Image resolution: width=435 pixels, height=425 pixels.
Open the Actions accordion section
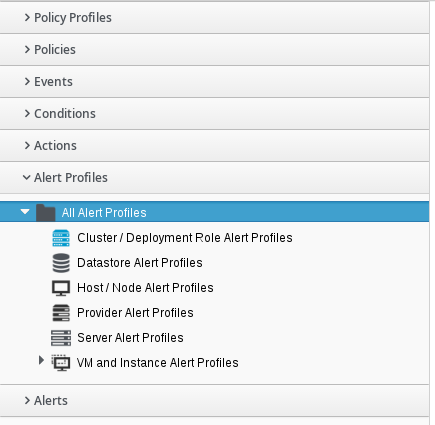[x=214, y=146]
